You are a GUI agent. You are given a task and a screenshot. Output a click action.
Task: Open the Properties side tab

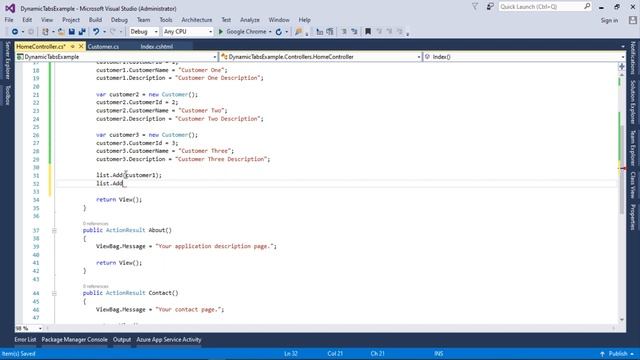coord(633,217)
